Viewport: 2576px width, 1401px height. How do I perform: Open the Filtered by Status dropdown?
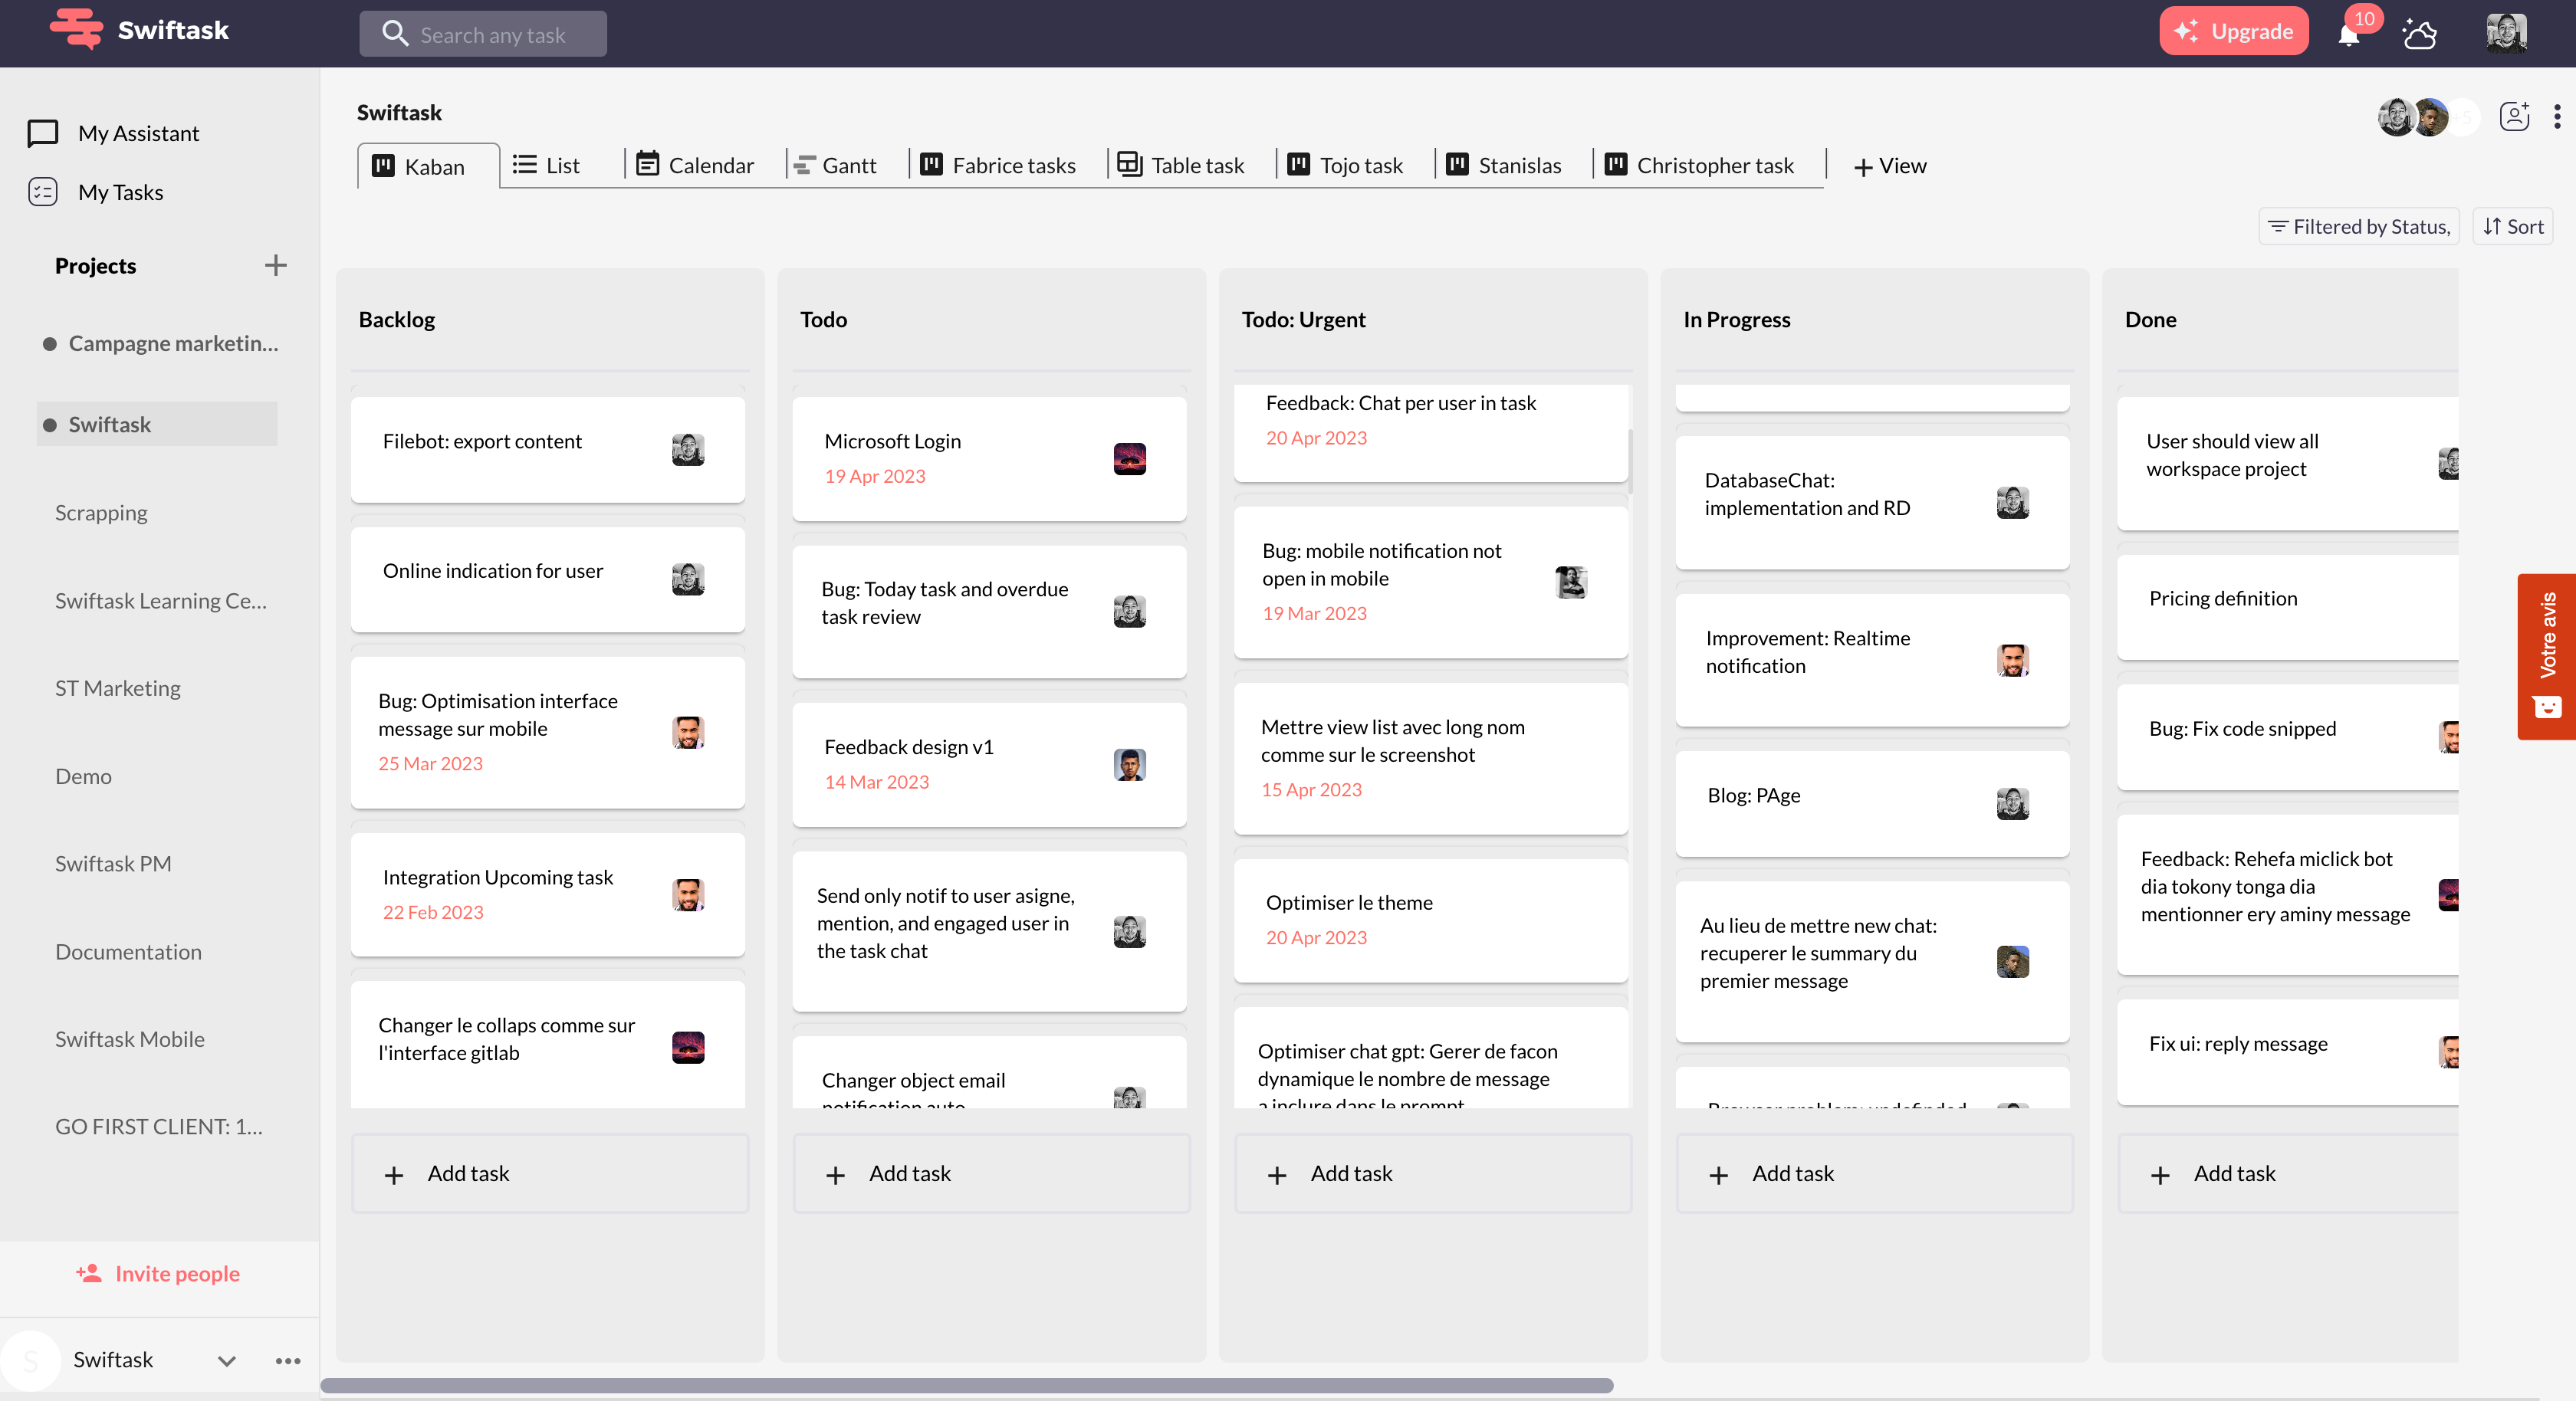[x=2358, y=227]
